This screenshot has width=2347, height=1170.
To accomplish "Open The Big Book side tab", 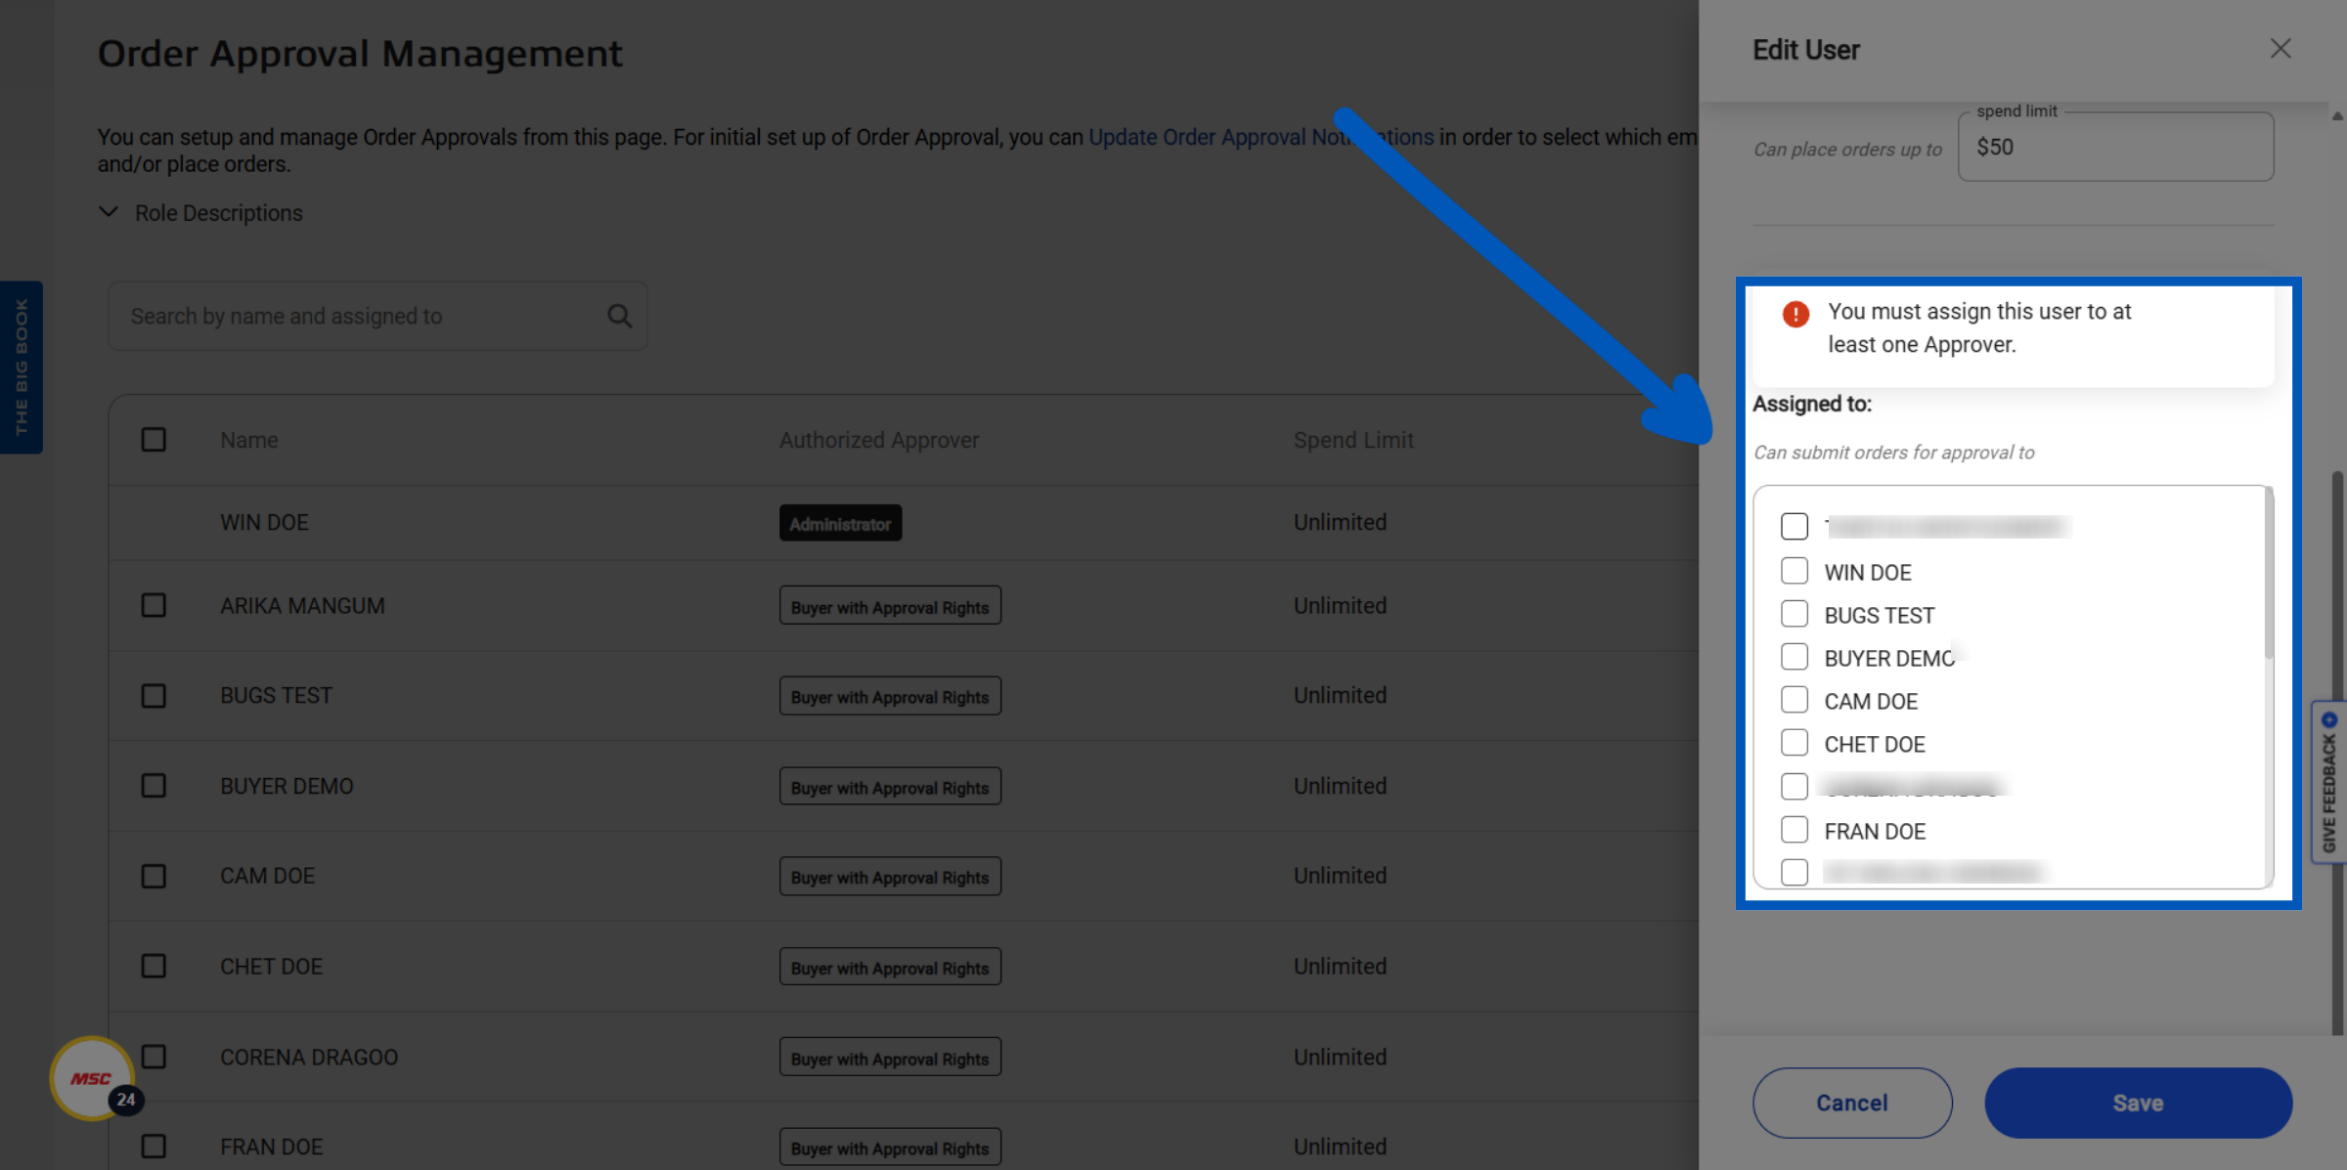I will pos(21,367).
